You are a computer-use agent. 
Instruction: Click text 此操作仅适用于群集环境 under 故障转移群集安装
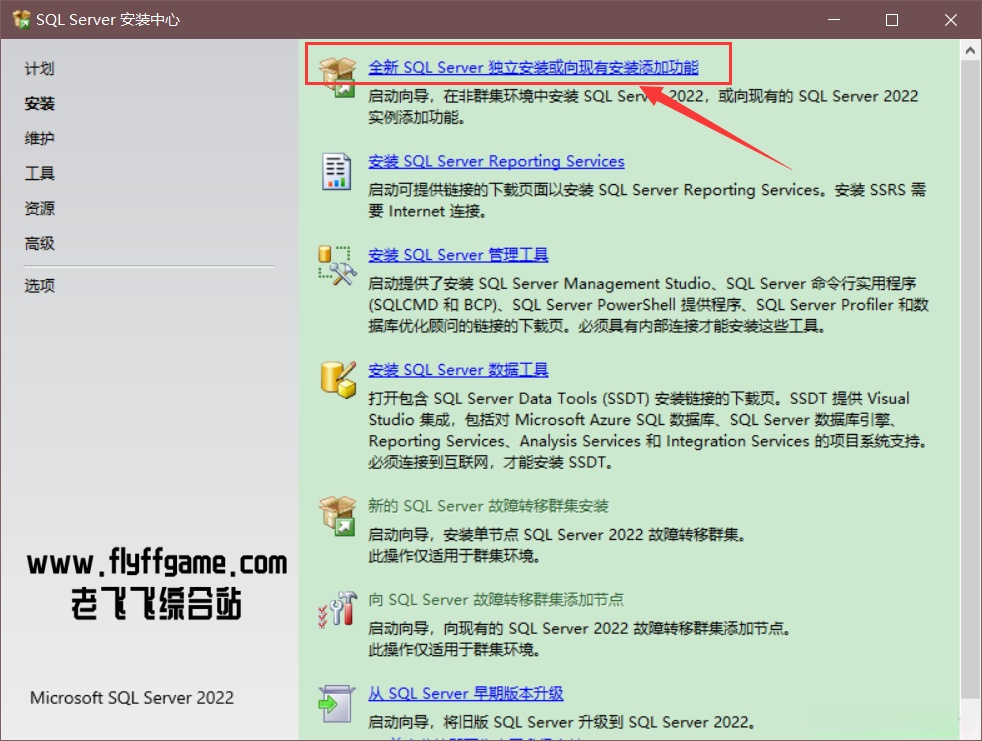click(x=454, y=556)
